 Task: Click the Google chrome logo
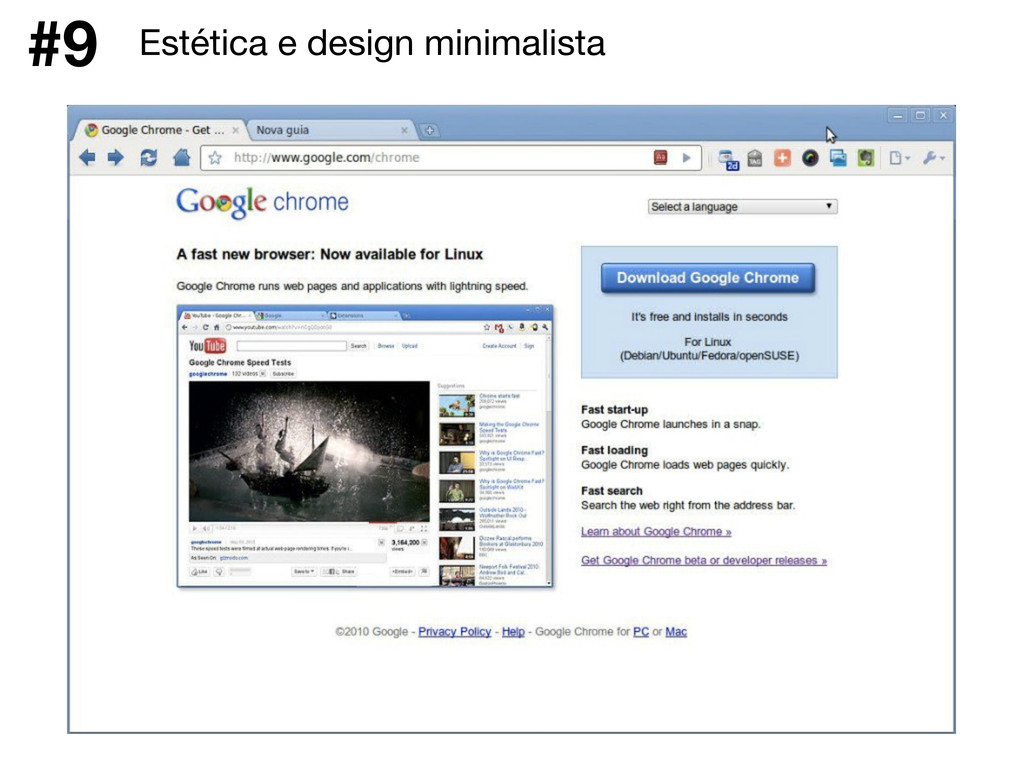click(262, 202)
